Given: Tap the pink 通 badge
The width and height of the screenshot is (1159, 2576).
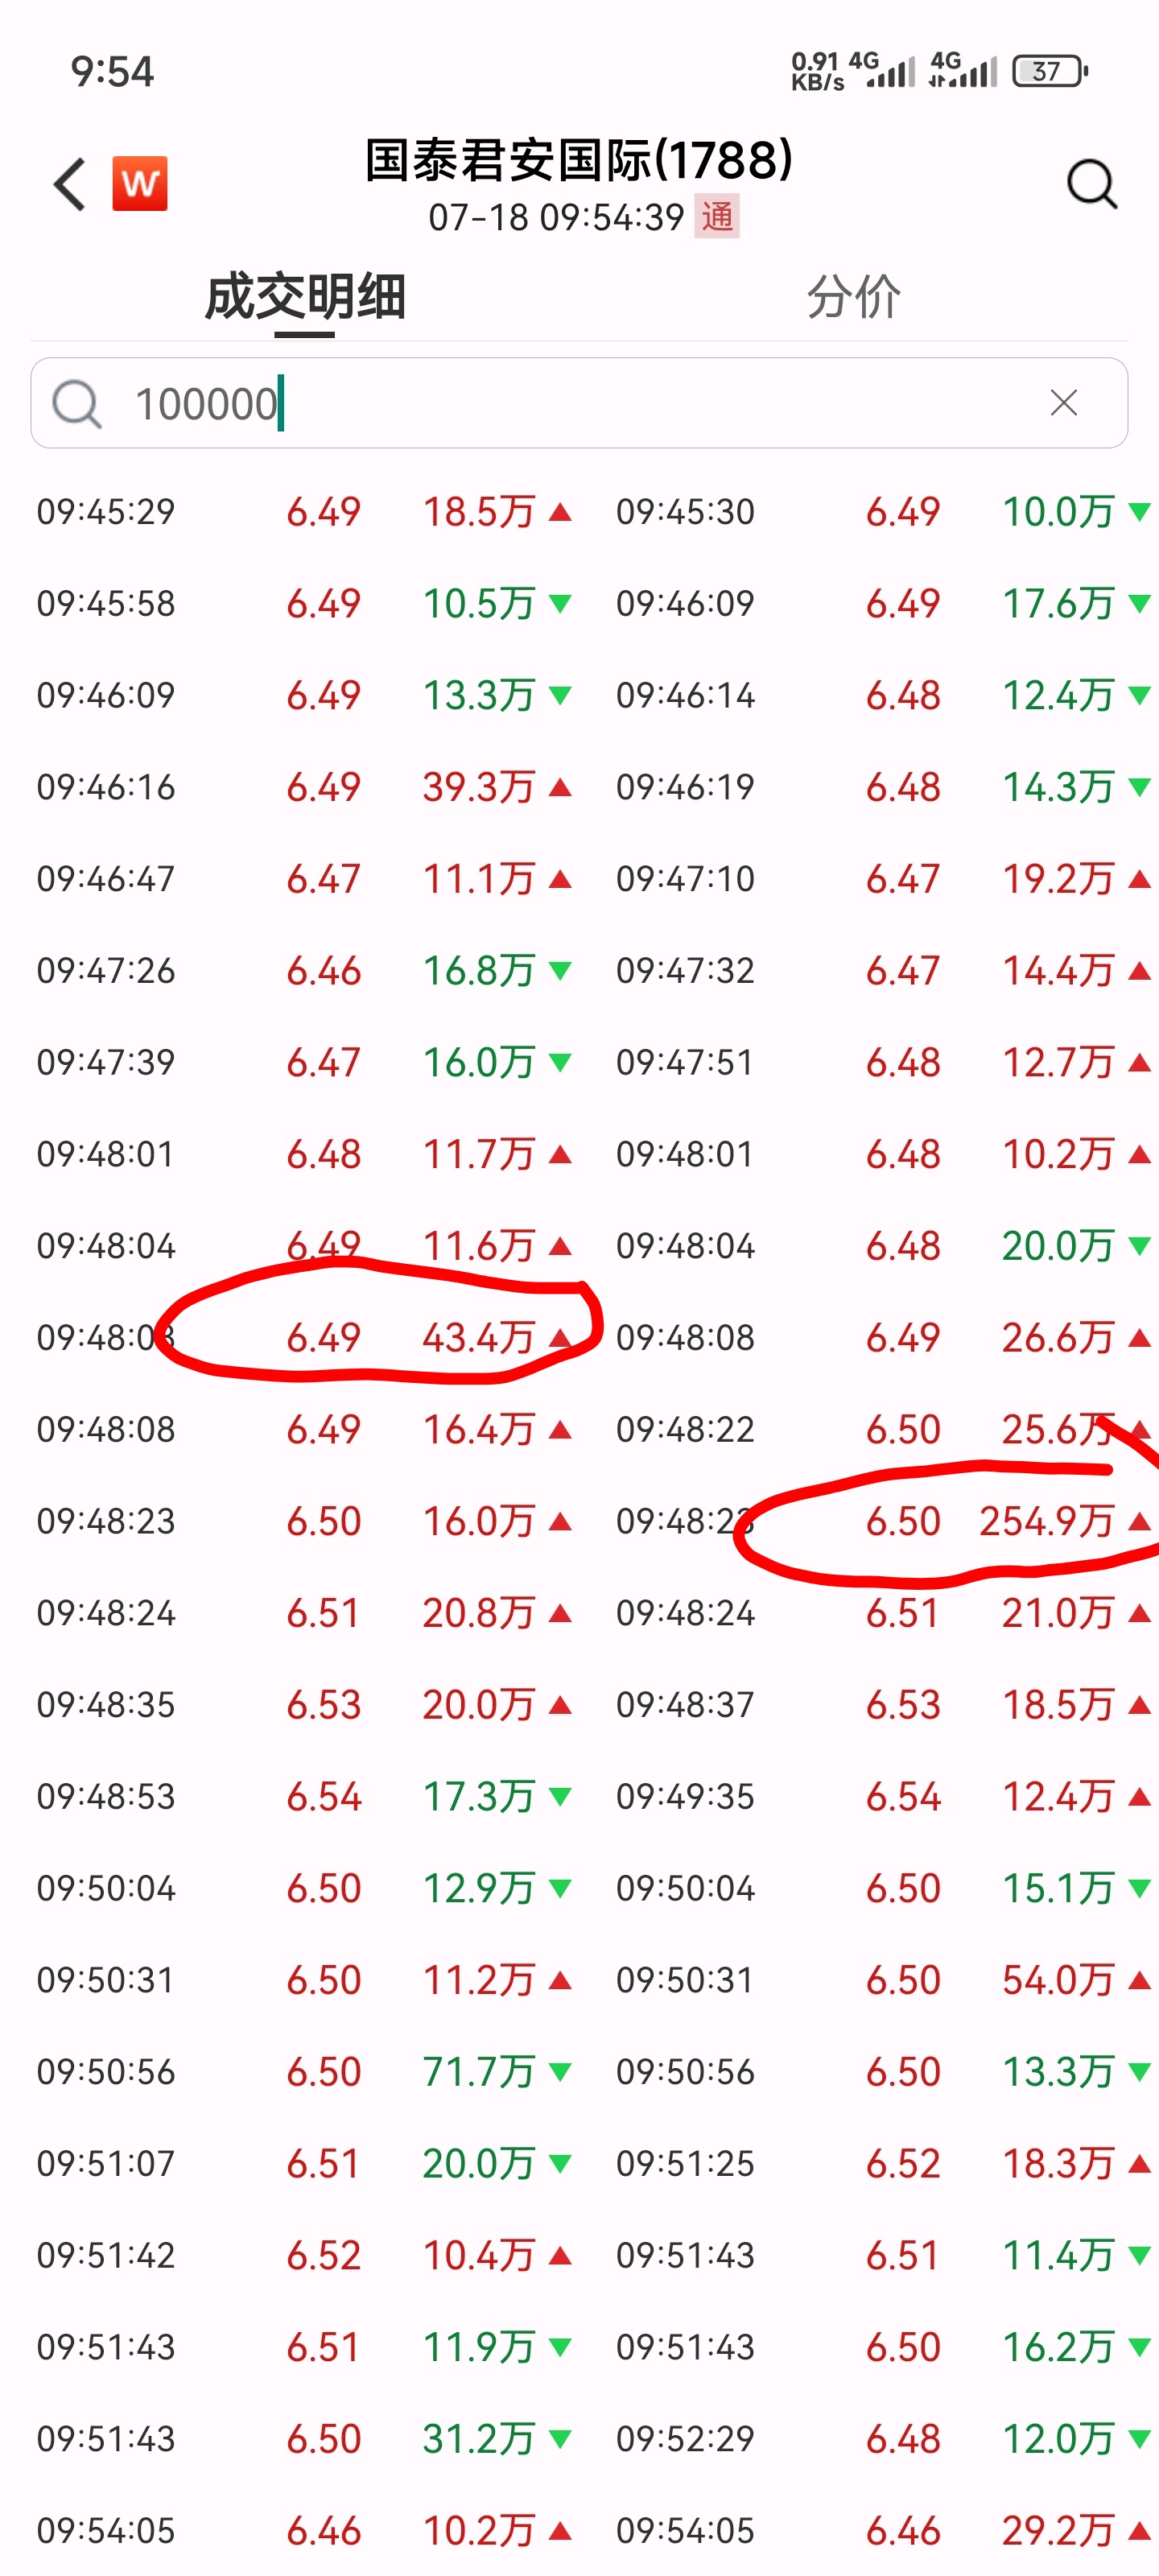Looking at the screenshot, I should (x=717, y=217).
